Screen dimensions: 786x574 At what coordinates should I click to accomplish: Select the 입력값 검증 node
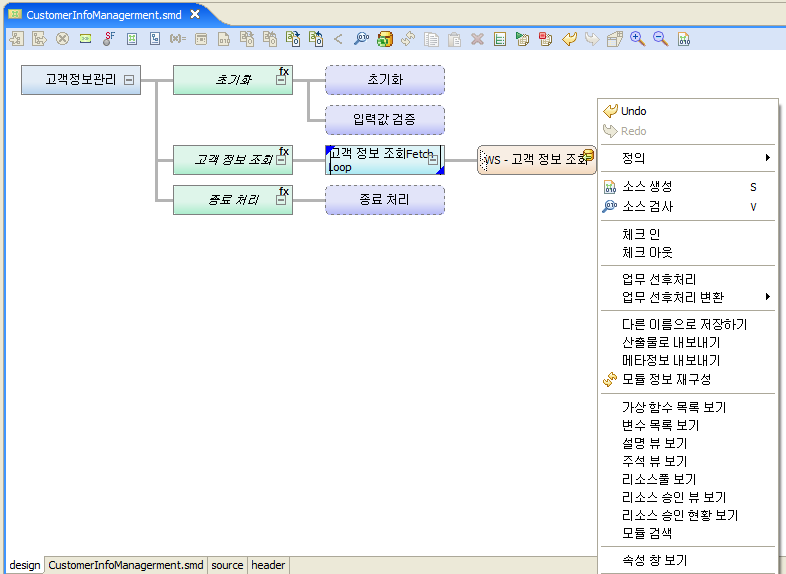coord(384,120)
